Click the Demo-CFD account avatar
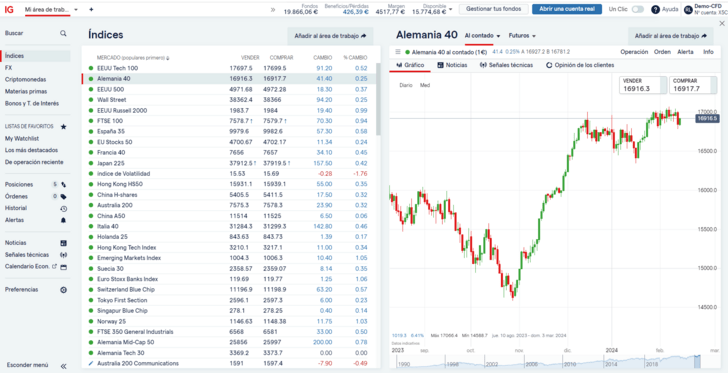 [x=688, y=10]
